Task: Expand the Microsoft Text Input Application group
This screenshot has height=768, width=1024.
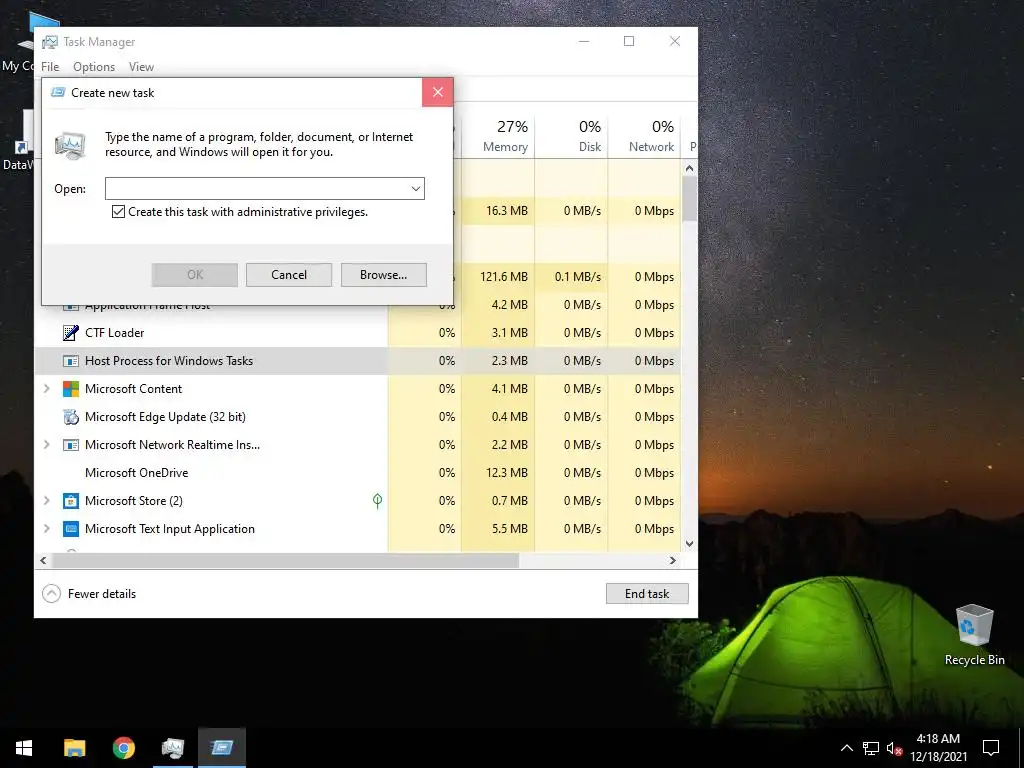Action: [x=46, y=529]
